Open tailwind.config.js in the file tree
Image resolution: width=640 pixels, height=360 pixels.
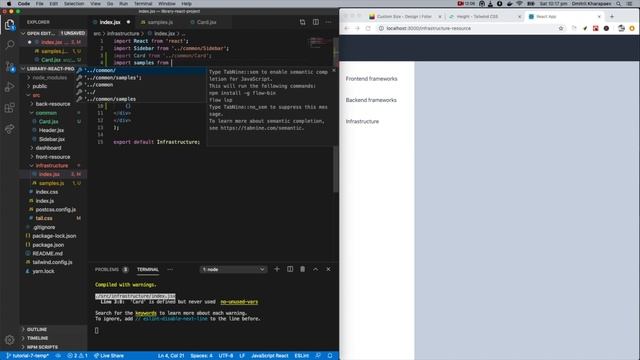52,262
